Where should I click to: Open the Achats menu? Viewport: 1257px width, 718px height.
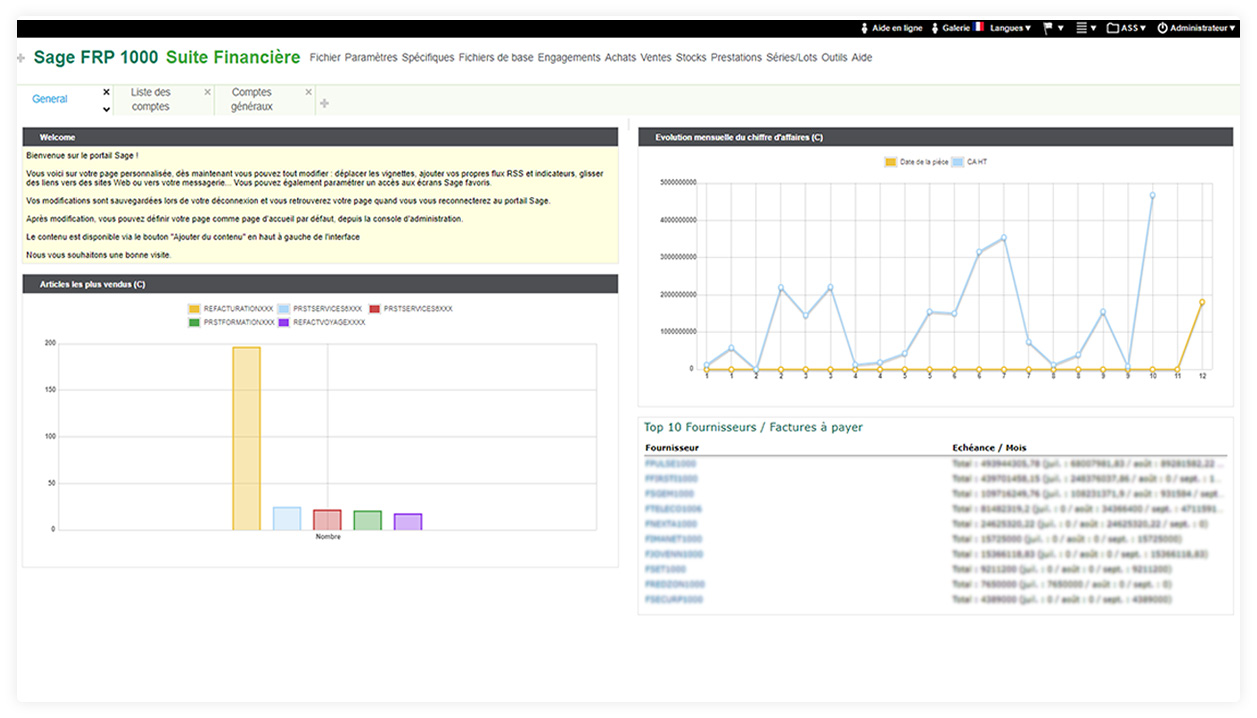[x=620, y=58]
